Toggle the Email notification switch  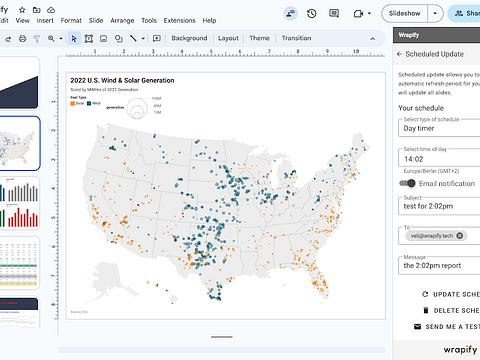[407, 183]
